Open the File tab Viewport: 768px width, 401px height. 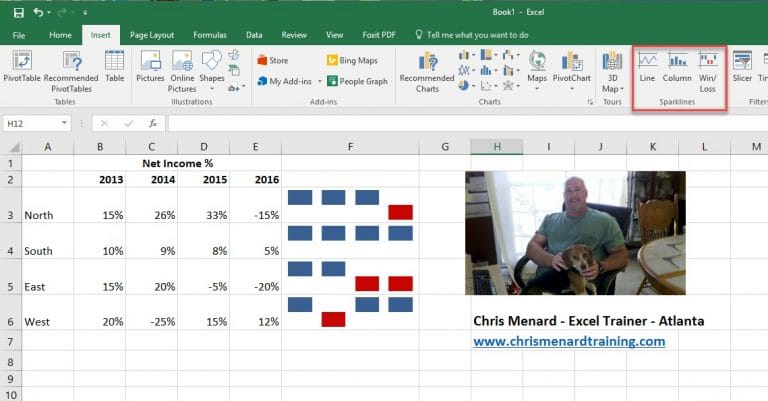click(19, 35)
